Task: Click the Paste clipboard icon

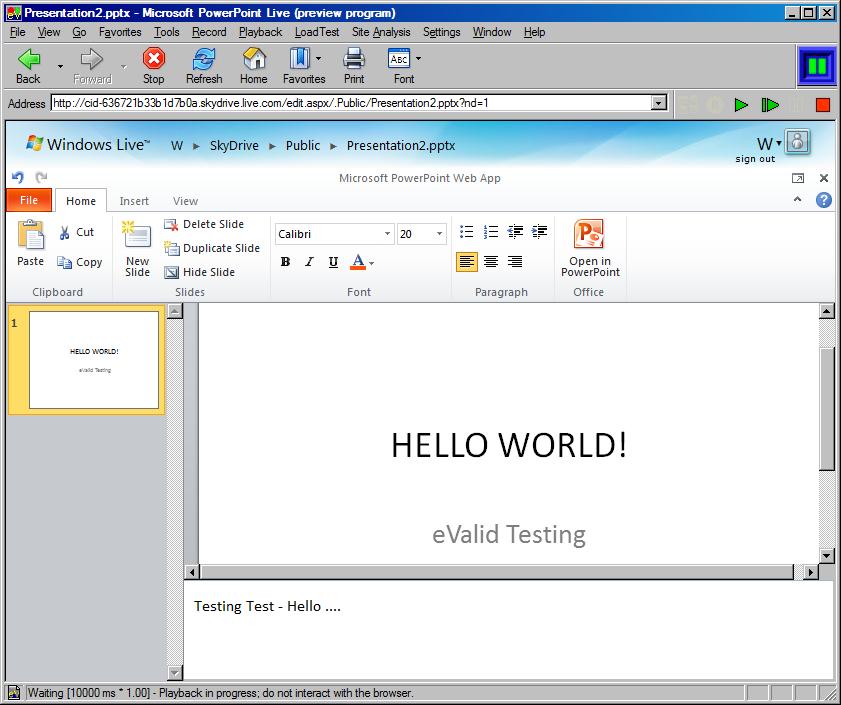Action: pos(31,235)
